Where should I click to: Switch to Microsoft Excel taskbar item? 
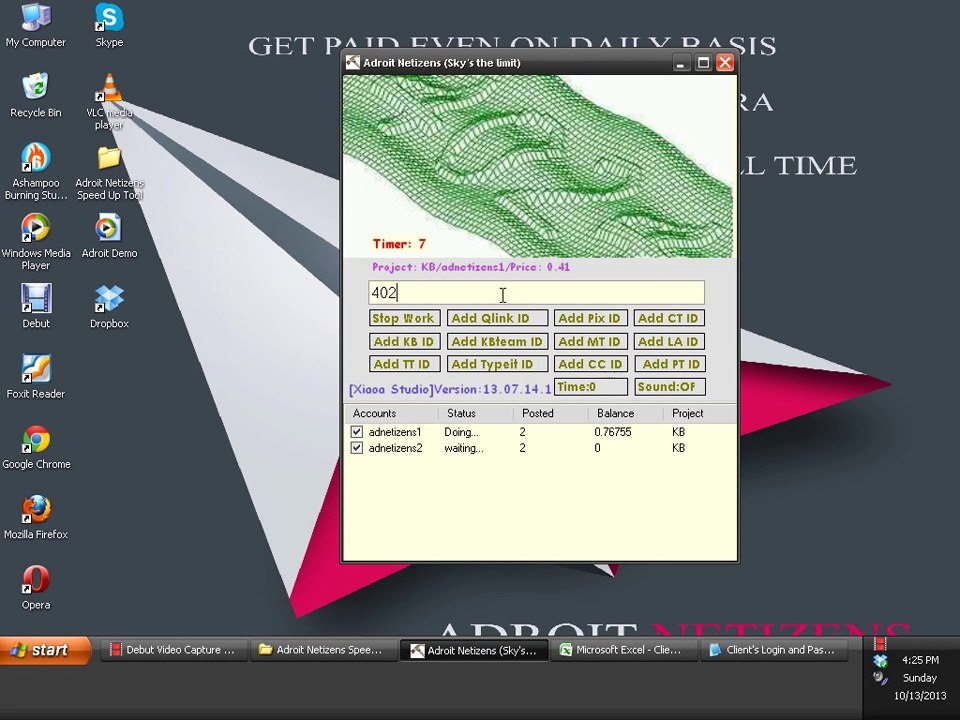point(623,650)
